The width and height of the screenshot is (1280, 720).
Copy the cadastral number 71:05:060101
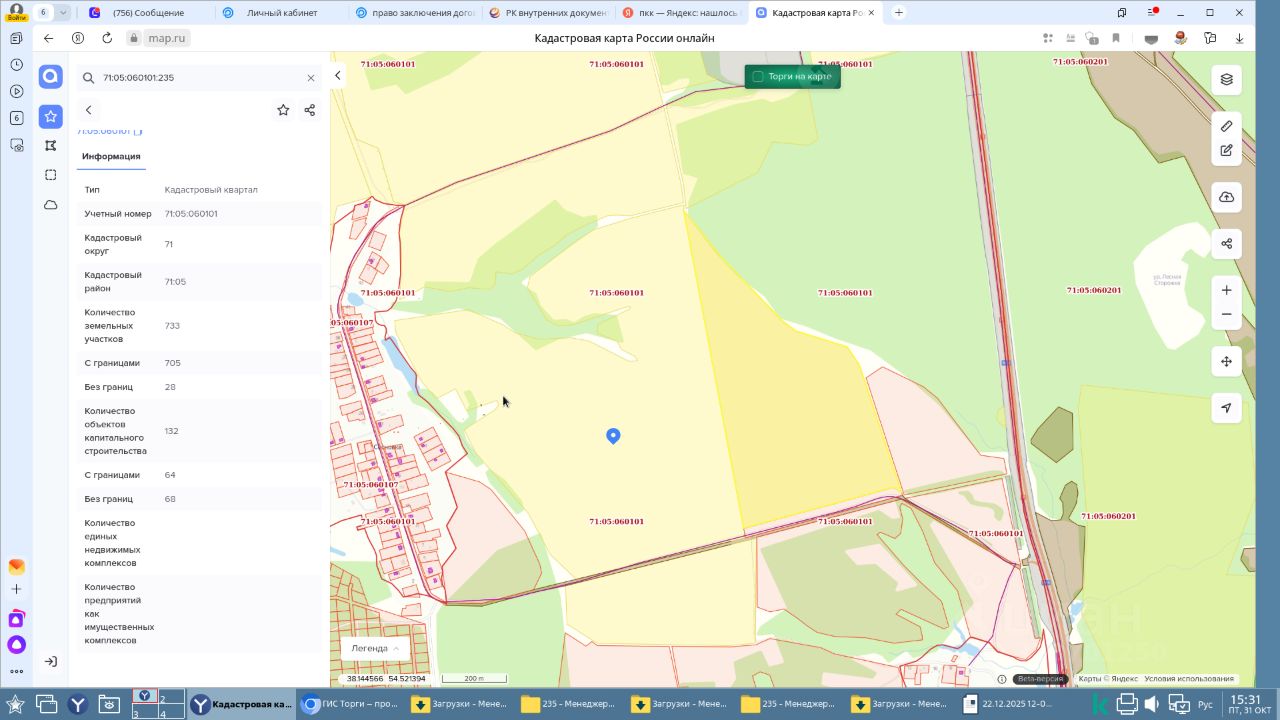coord(139,131)
